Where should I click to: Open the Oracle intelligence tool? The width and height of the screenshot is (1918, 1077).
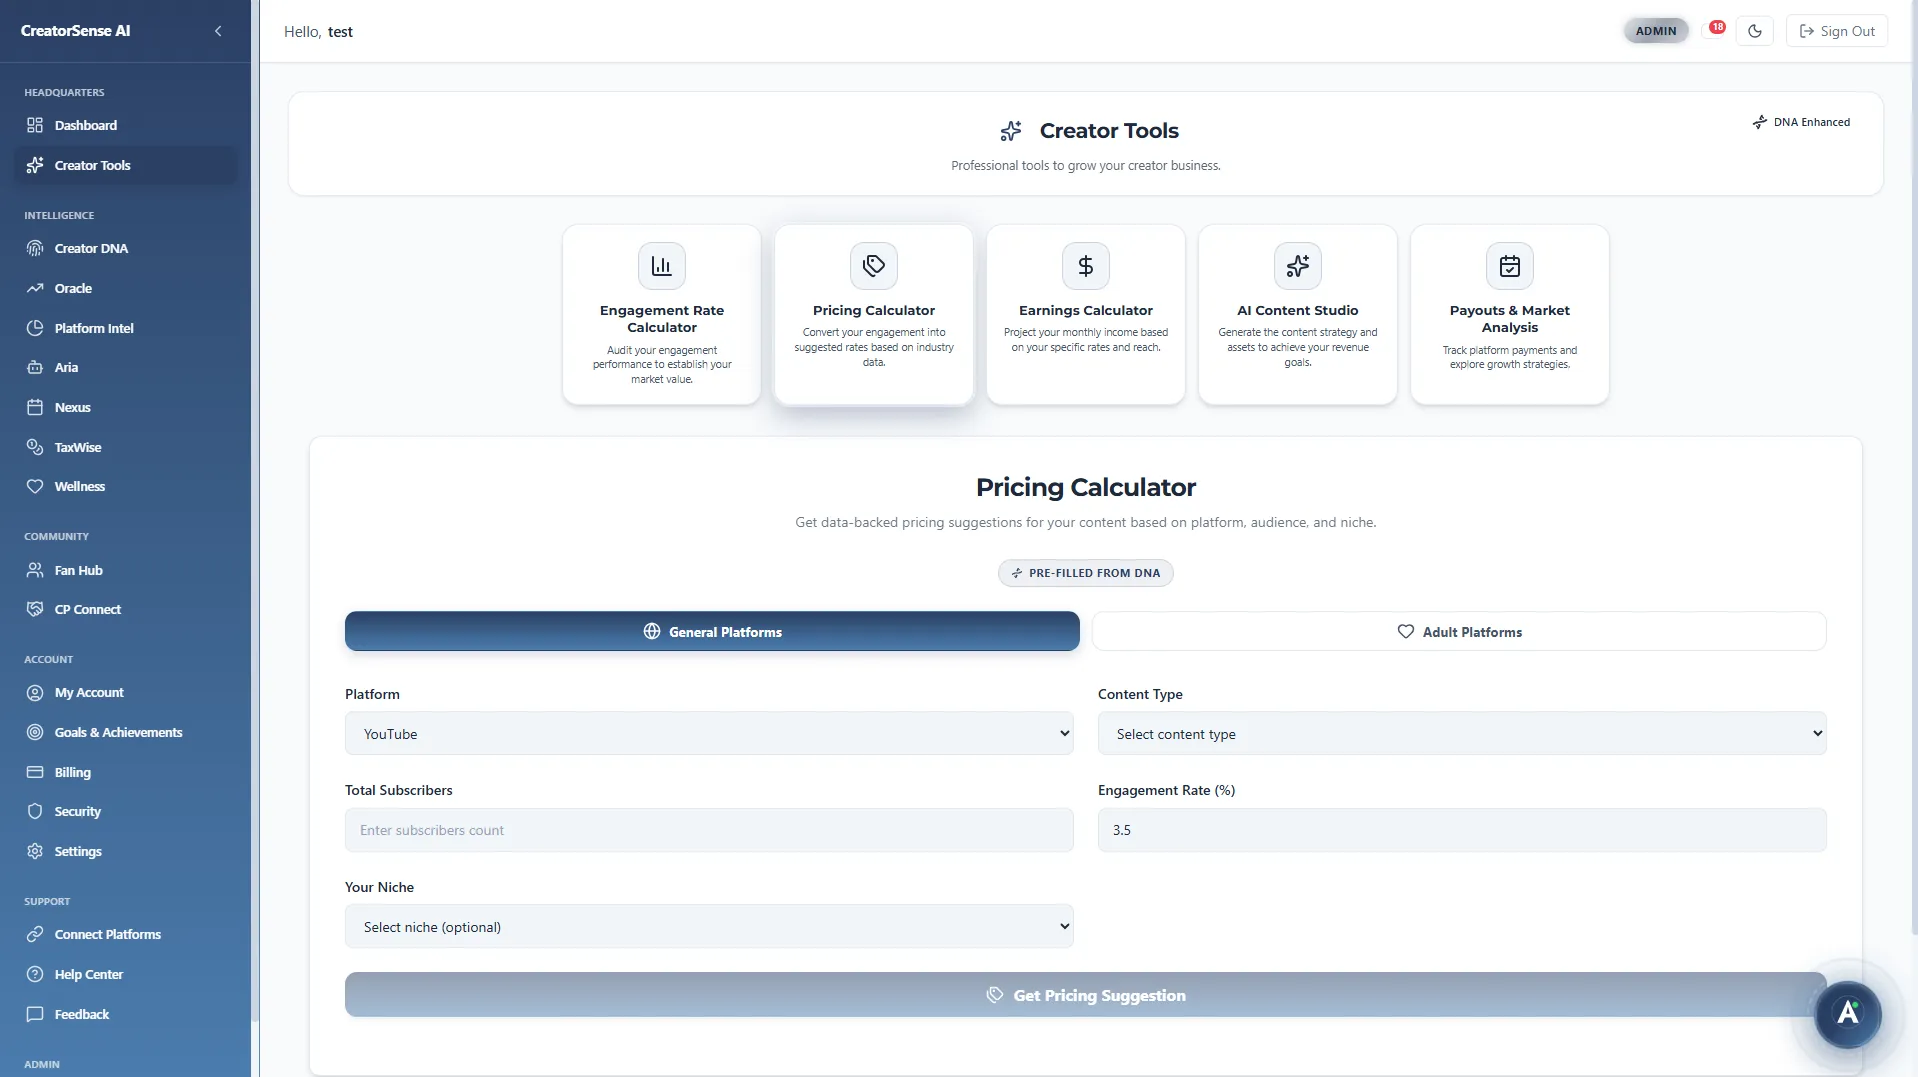(x=70, y=288)
